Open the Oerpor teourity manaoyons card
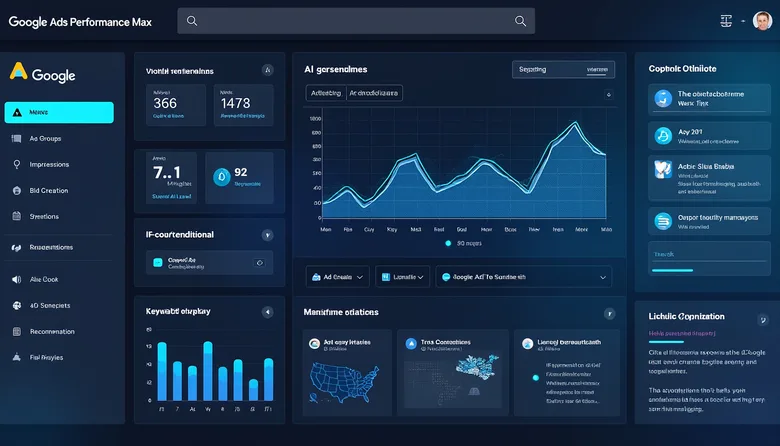780x446 pixels. tap(709, 221)
